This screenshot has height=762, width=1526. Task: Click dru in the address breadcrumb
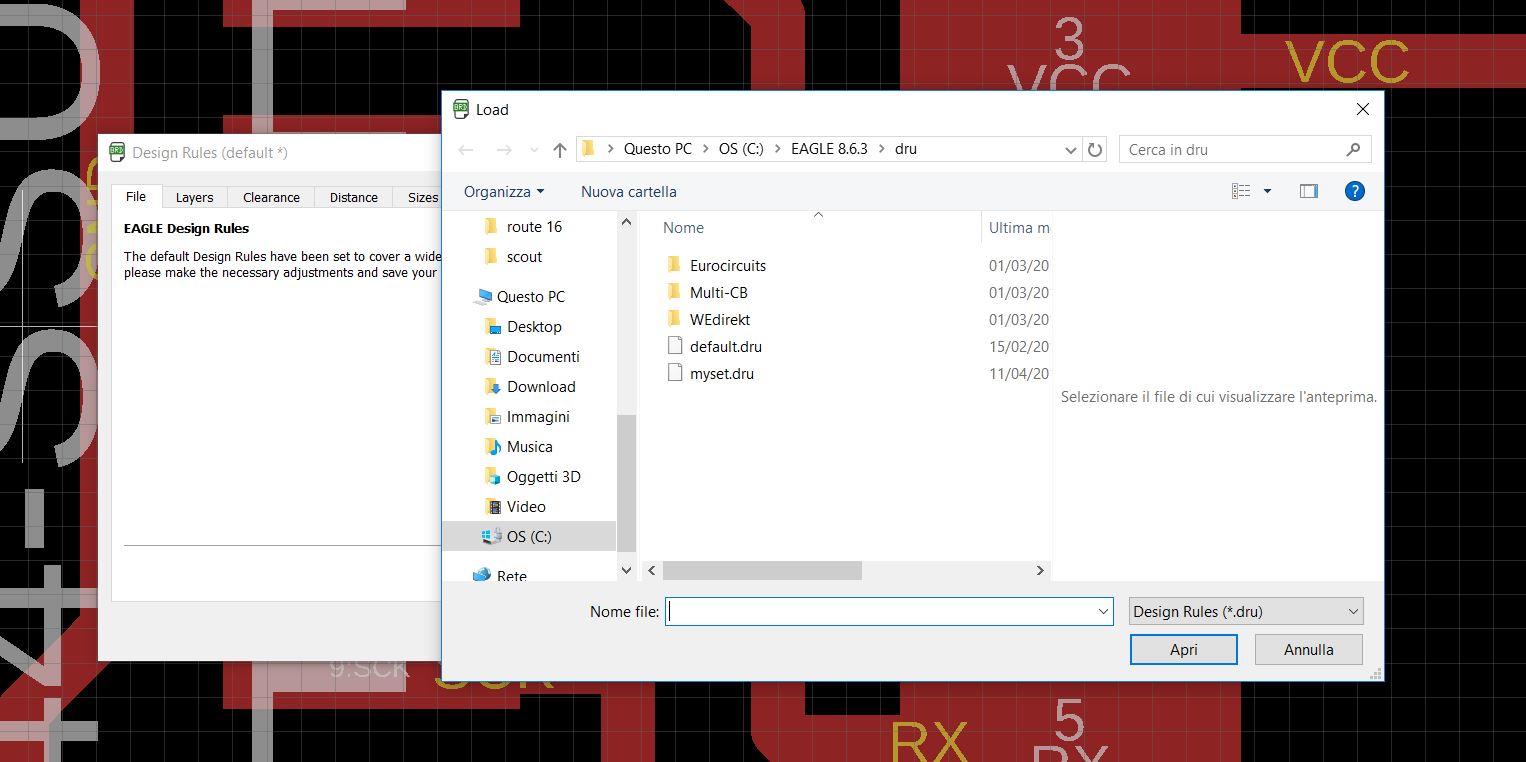(x=906, y=149)
